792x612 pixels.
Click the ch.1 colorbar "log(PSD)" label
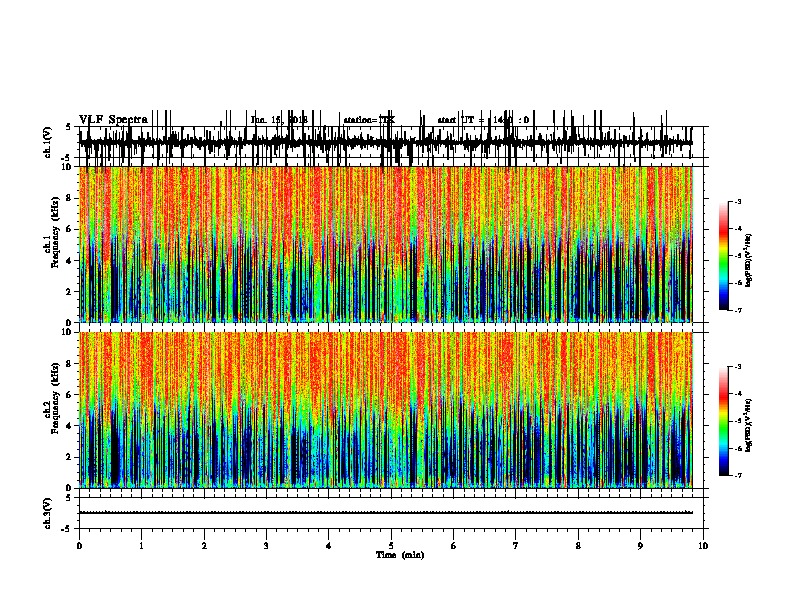click(748, 261)
